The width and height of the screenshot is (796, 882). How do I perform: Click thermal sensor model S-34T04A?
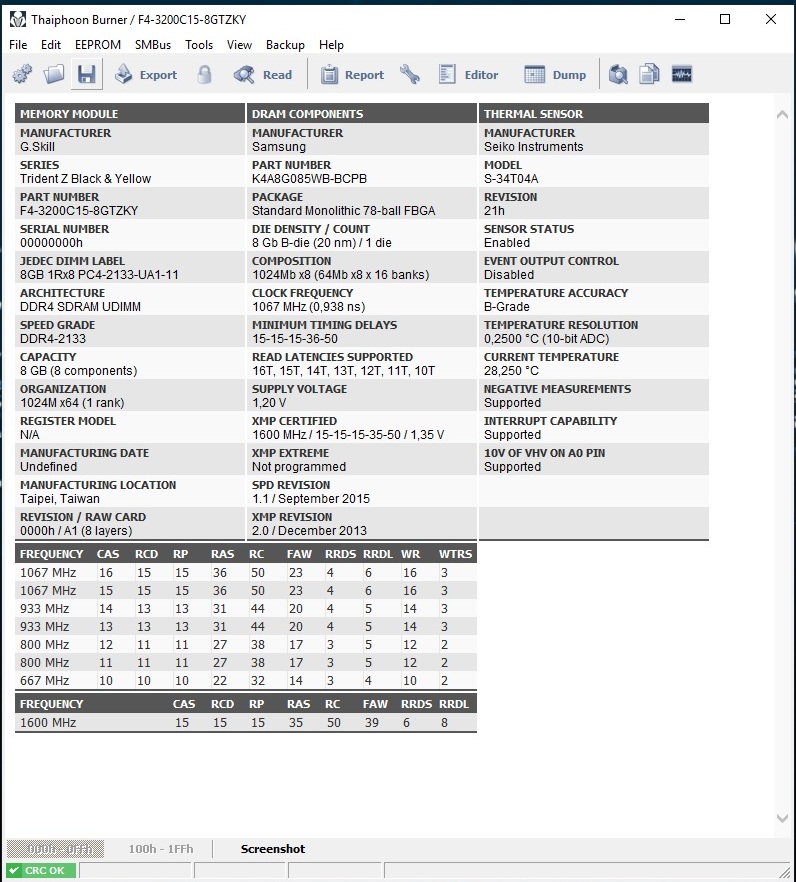(511, 179)
